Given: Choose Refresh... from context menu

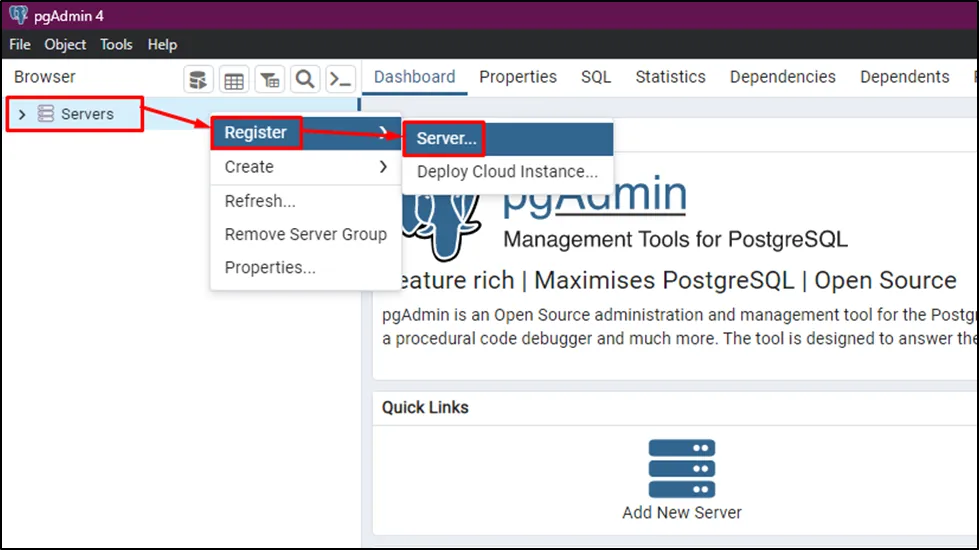Looking at the screenshot, I should pyautogui.click(x=306, y=201).
